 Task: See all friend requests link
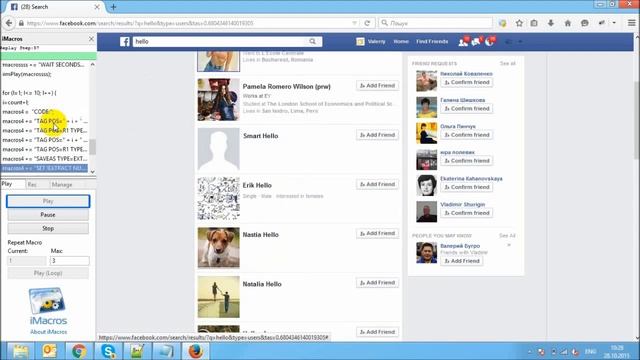[507, 64]
